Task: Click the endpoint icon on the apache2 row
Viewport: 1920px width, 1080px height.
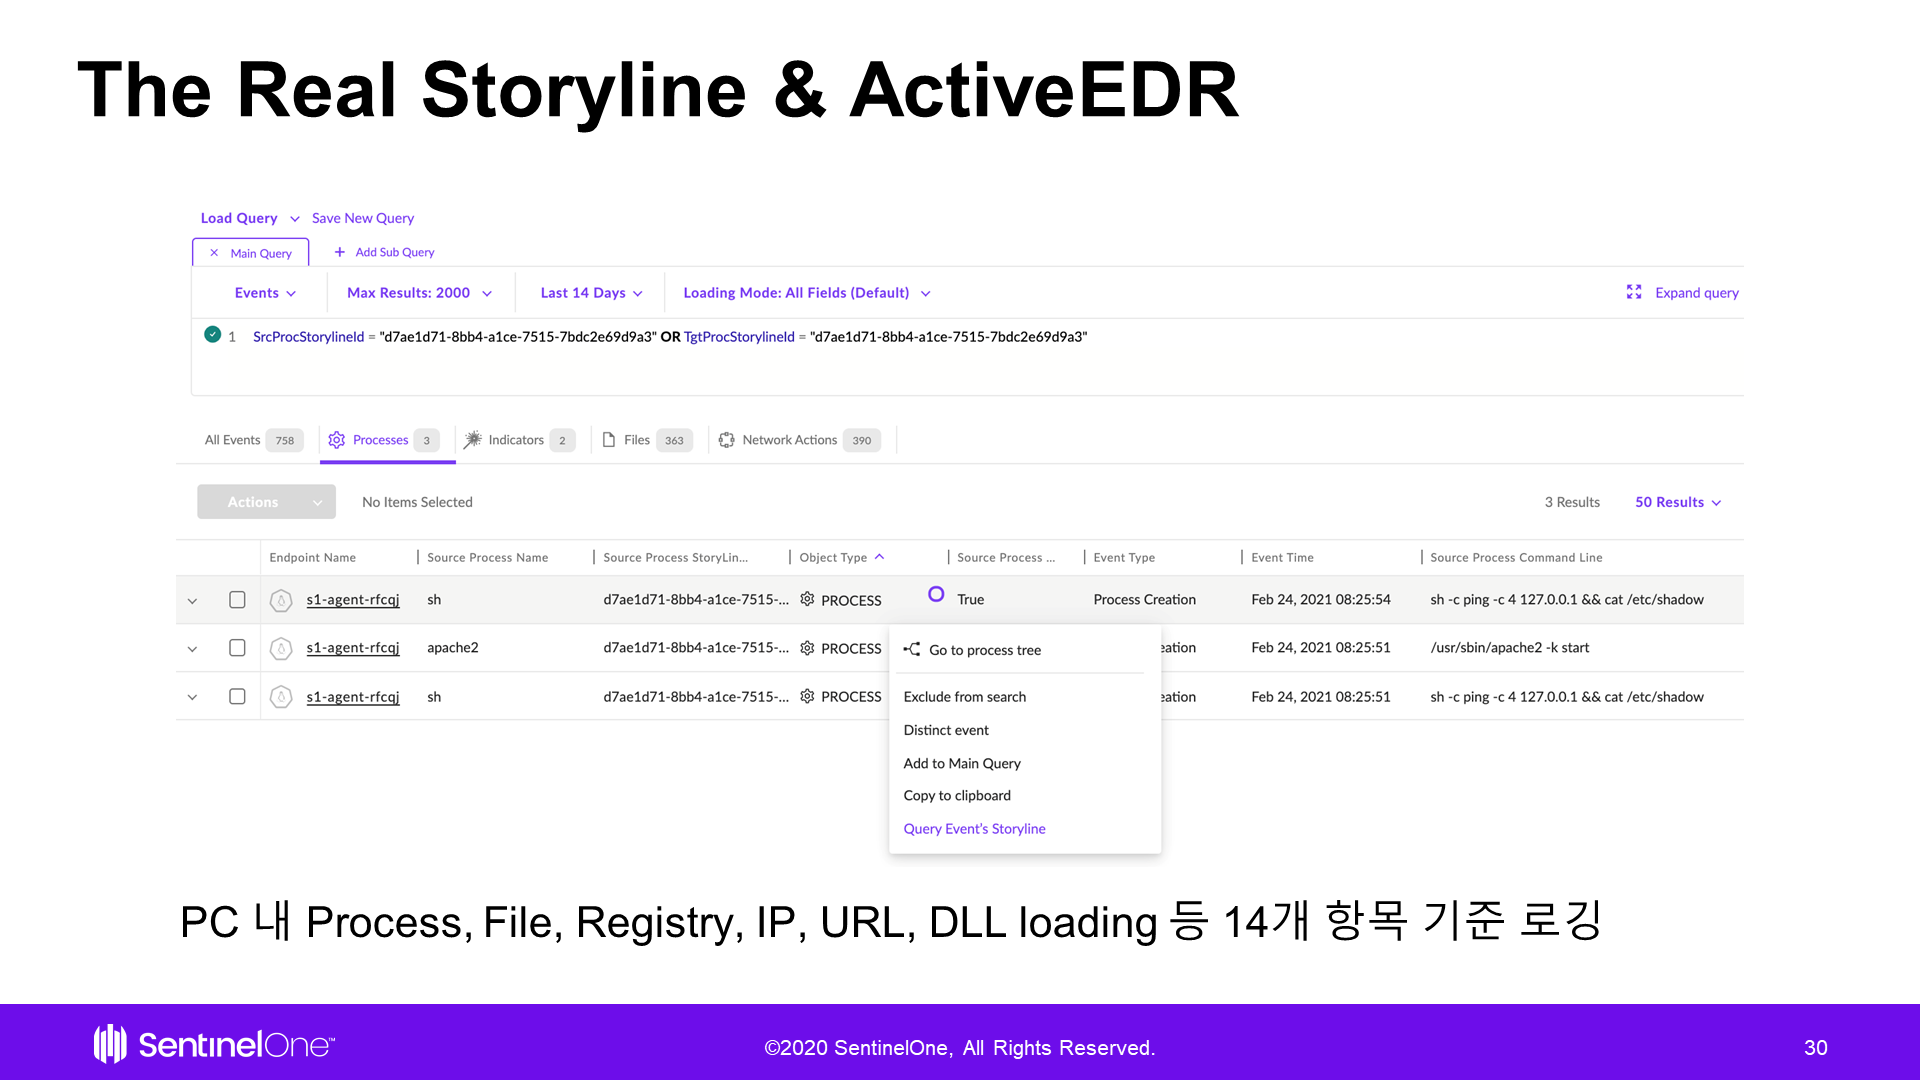Action: pos(282,649)
